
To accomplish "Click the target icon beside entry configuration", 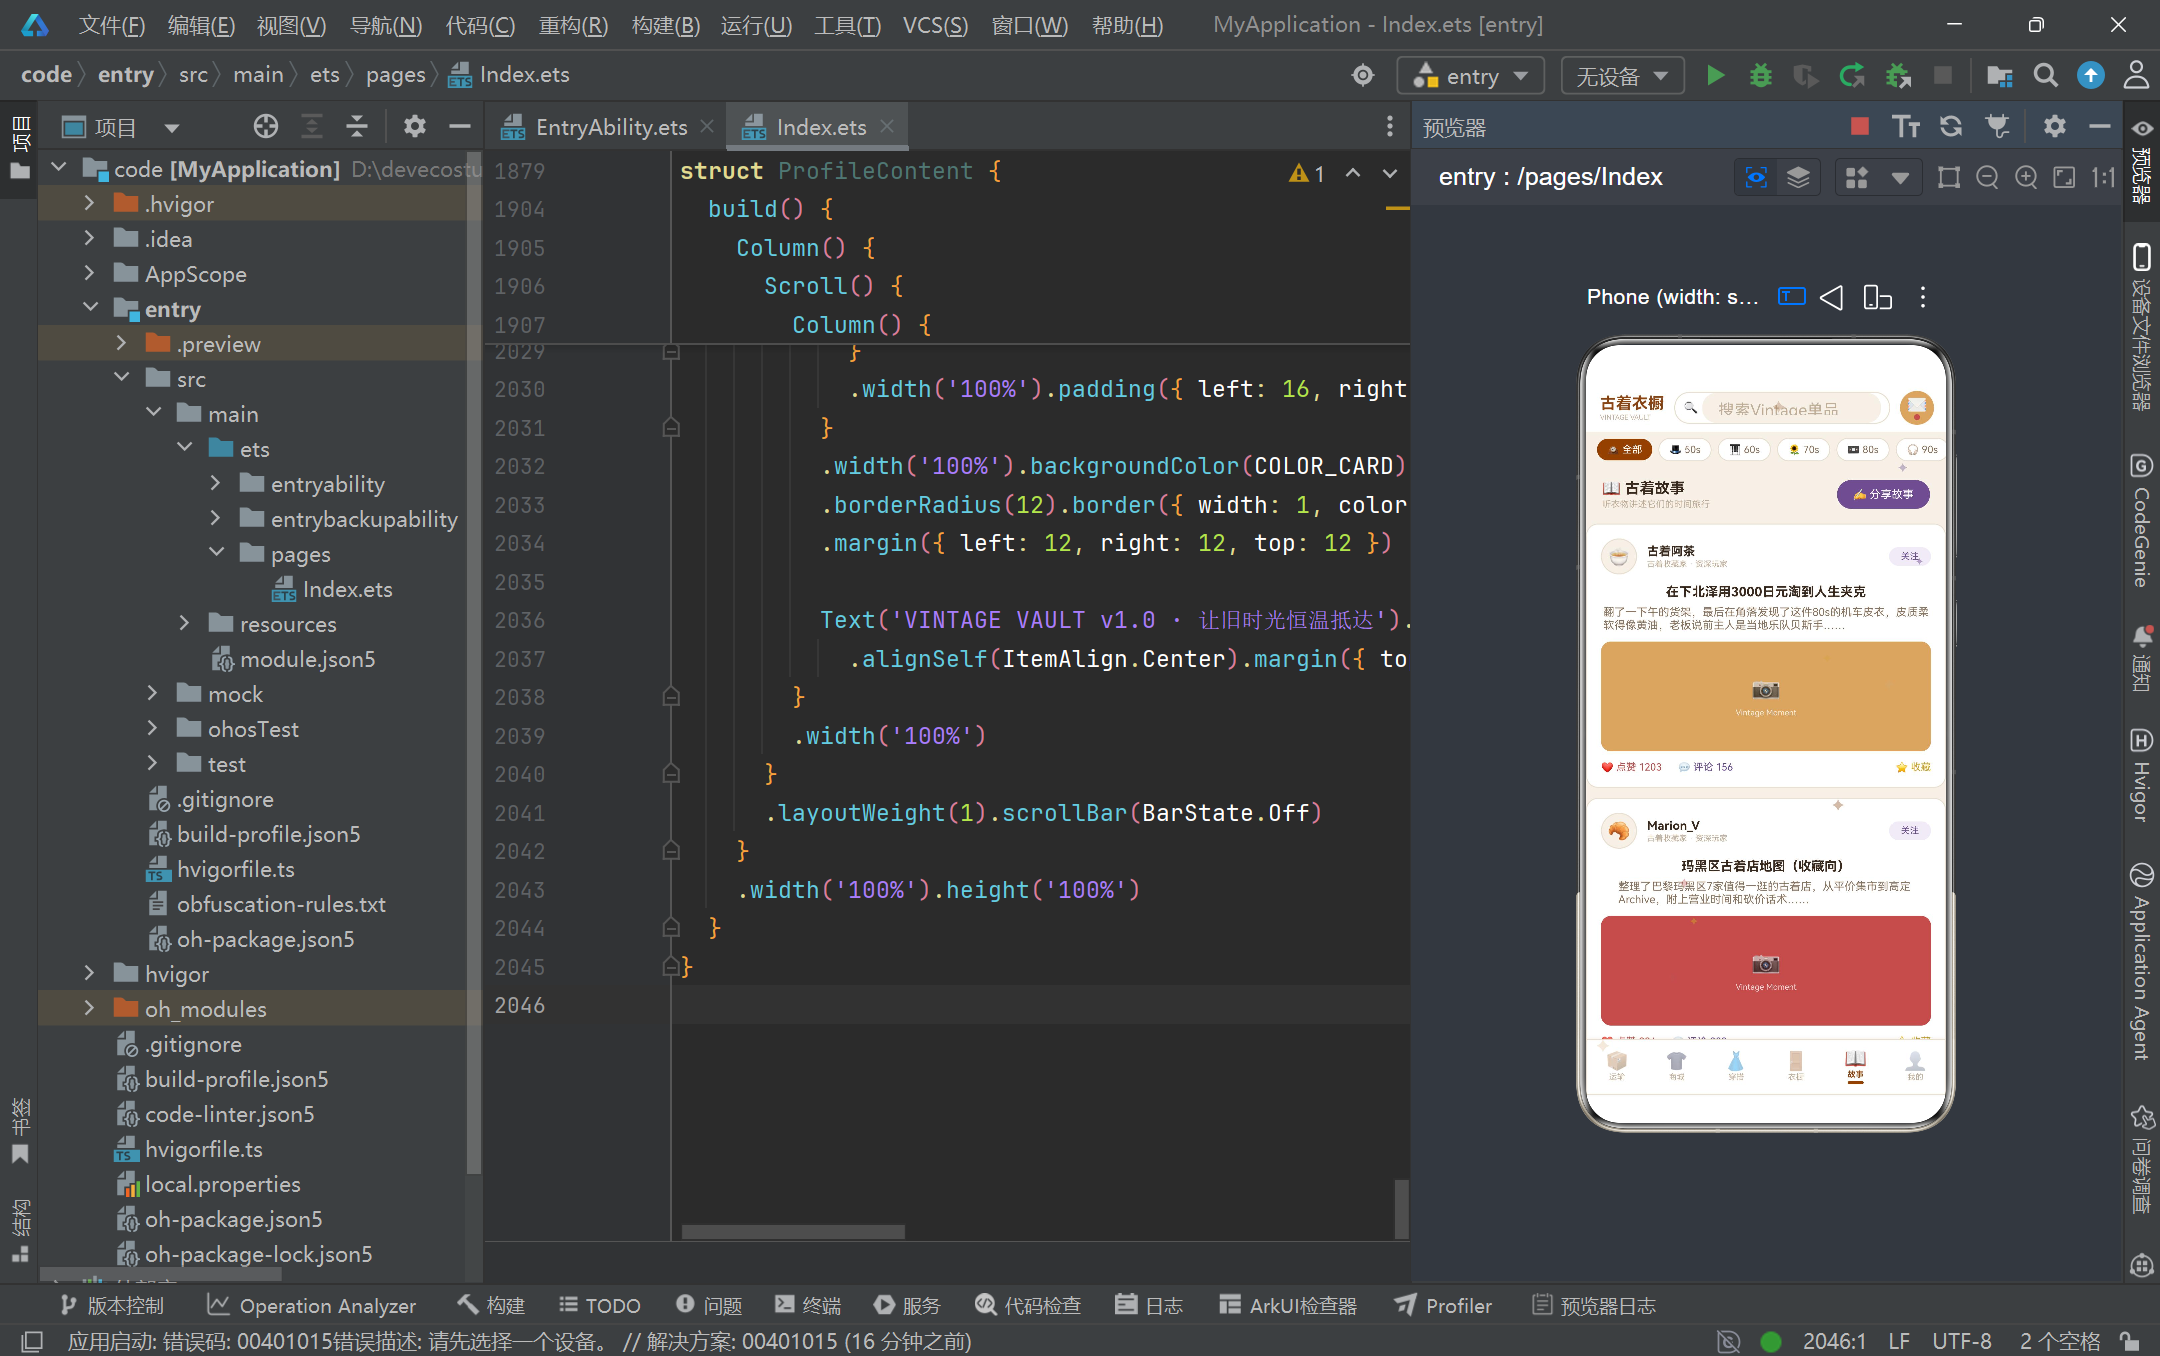I will tap(1362, 75).
